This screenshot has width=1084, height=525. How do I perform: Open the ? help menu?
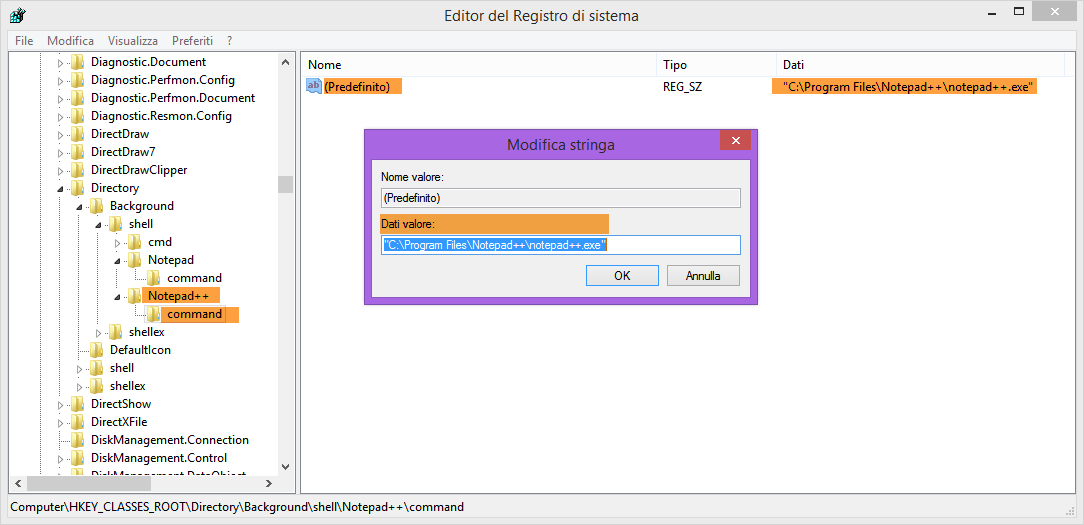click(230, 41)
